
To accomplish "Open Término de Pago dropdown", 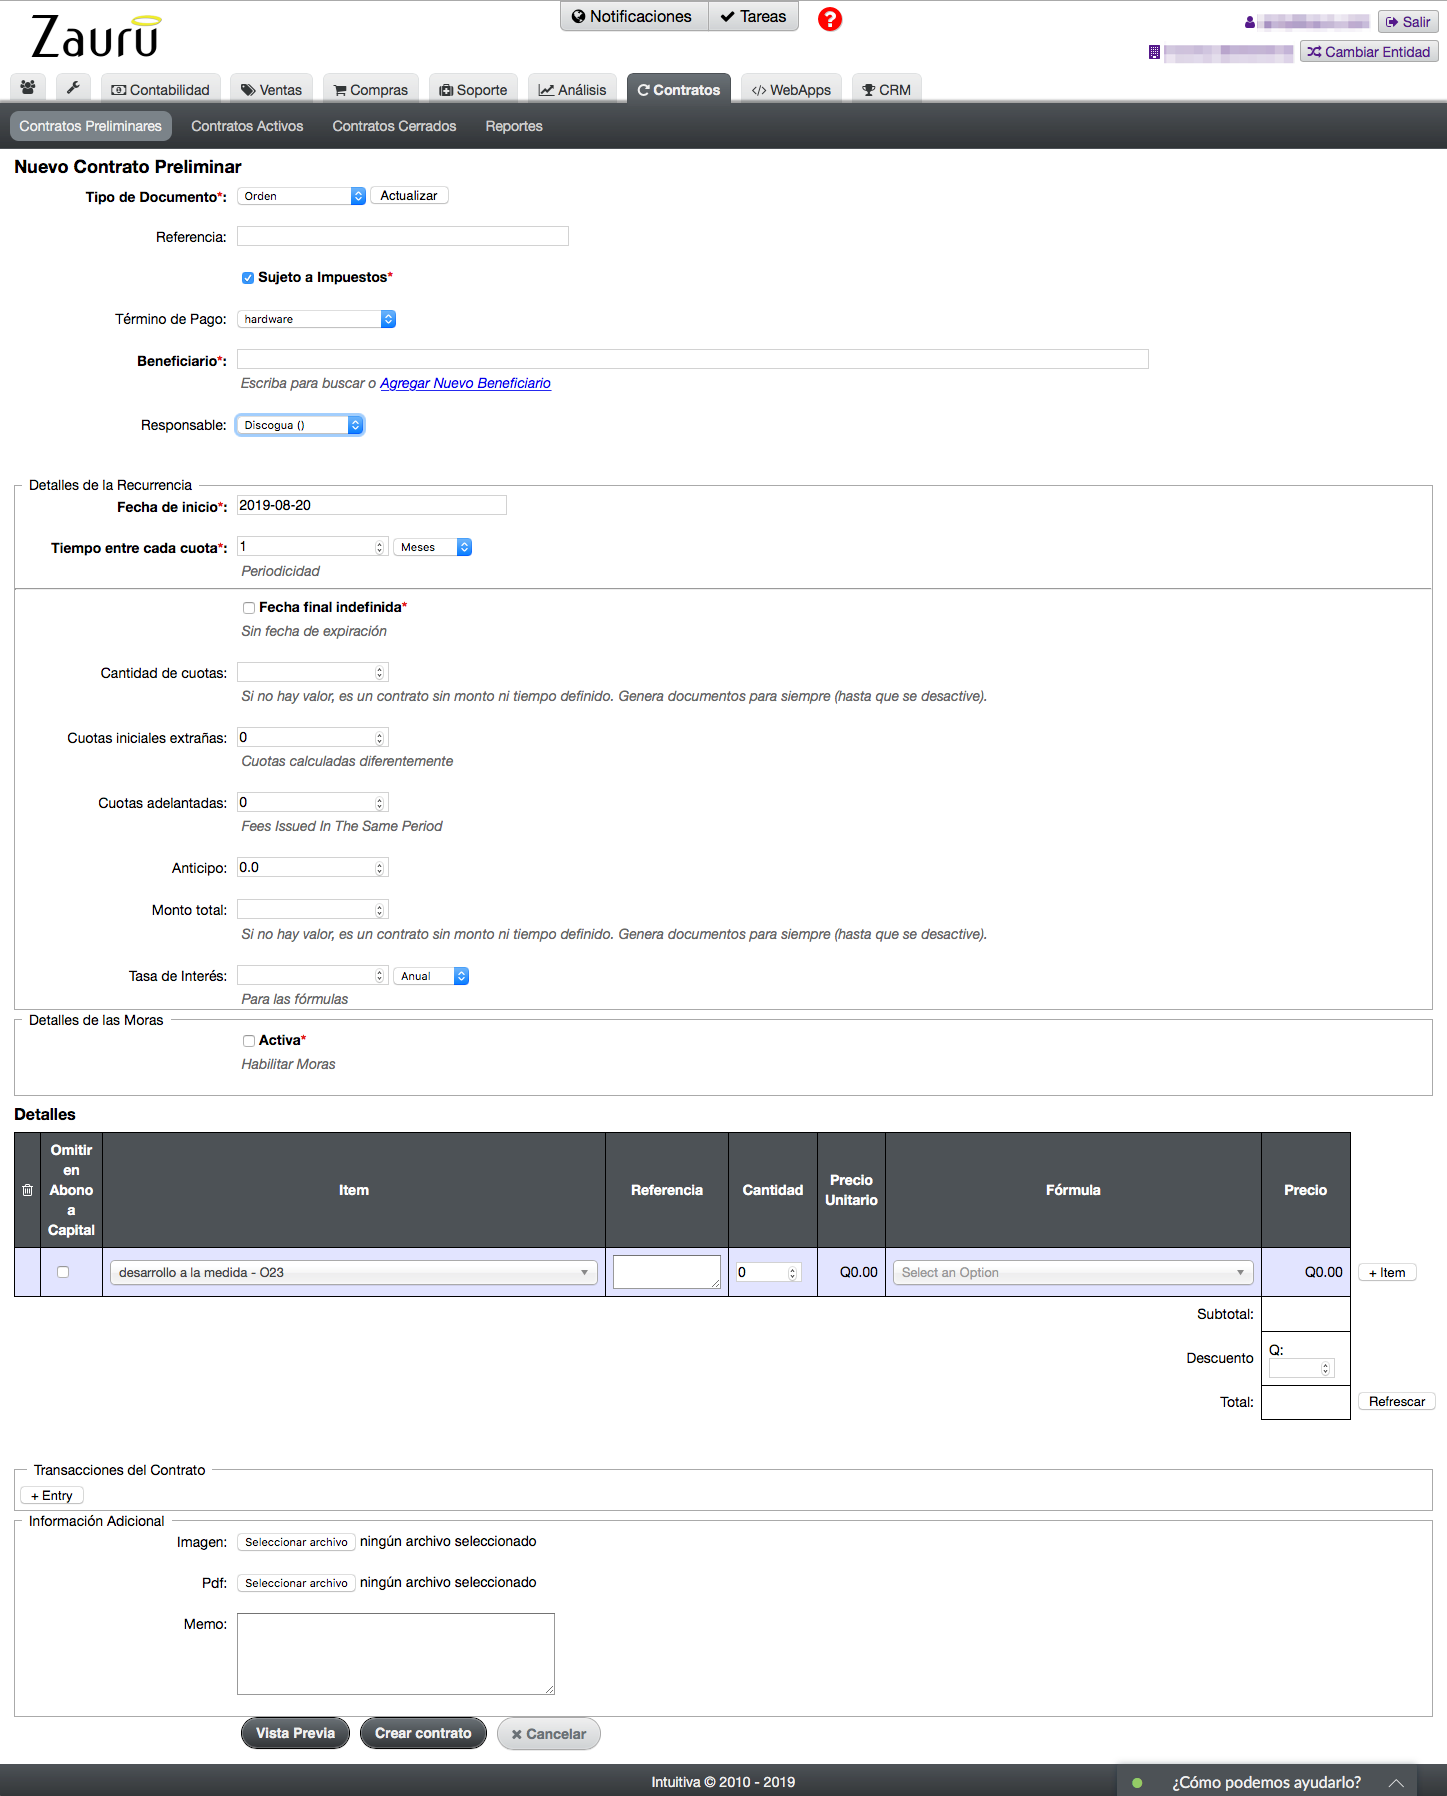I will click(x=316, y=319).
